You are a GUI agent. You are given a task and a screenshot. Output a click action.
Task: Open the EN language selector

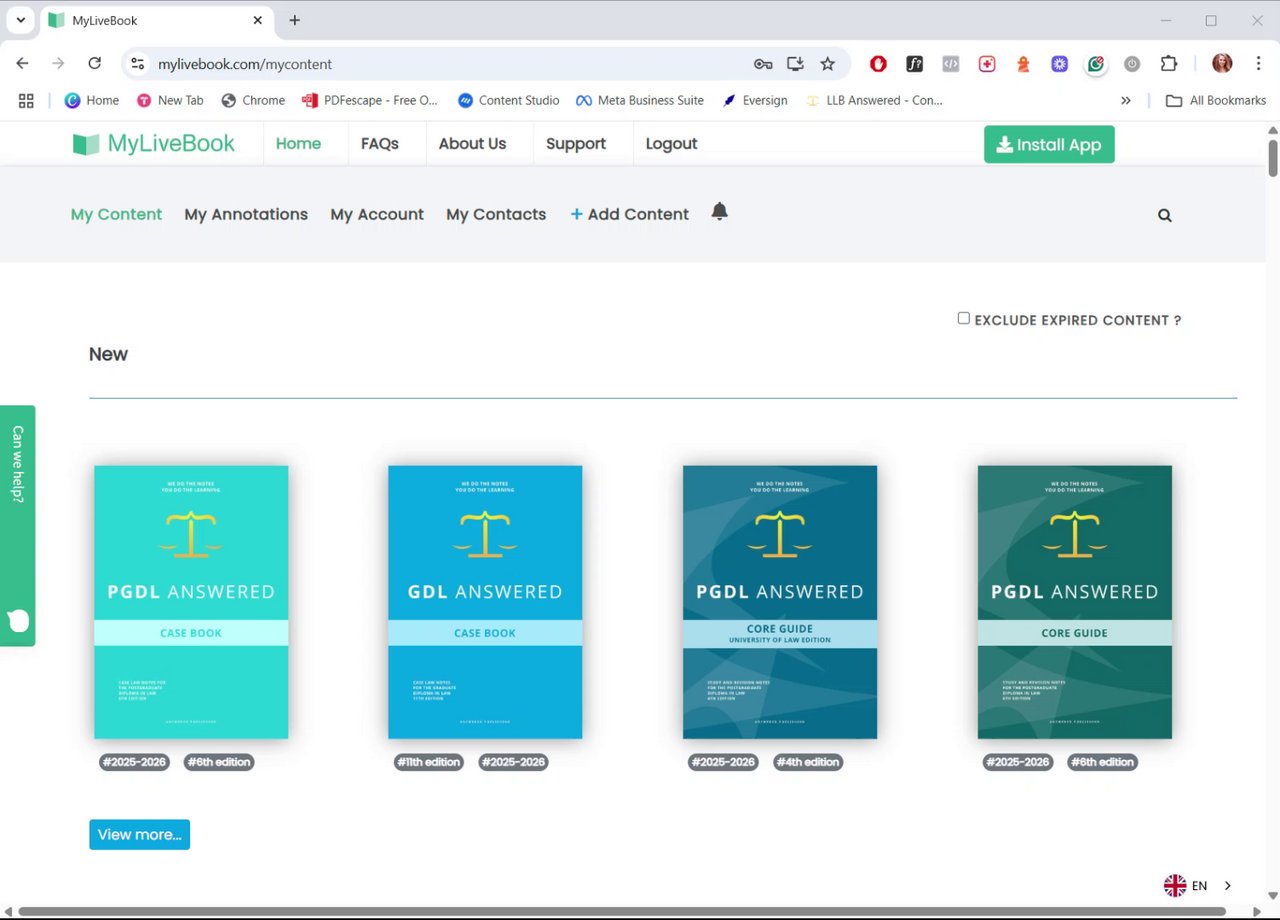(1198, 885)
